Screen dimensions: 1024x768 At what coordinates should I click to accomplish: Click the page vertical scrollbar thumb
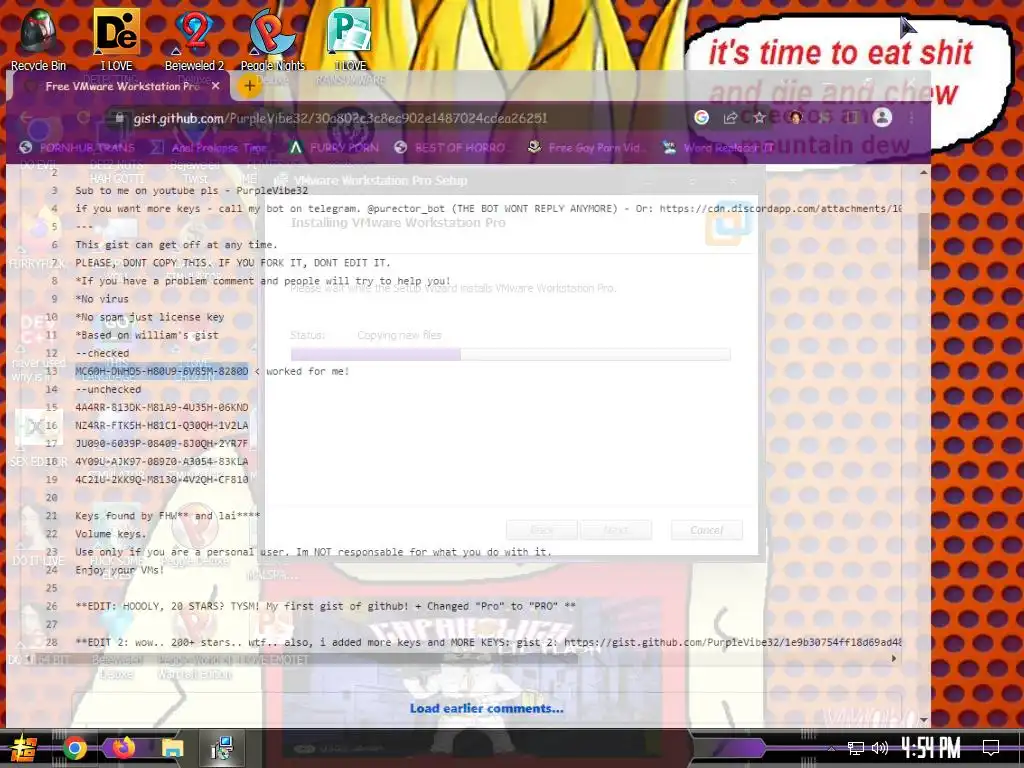pyautogui.click(x=923, y=241)
